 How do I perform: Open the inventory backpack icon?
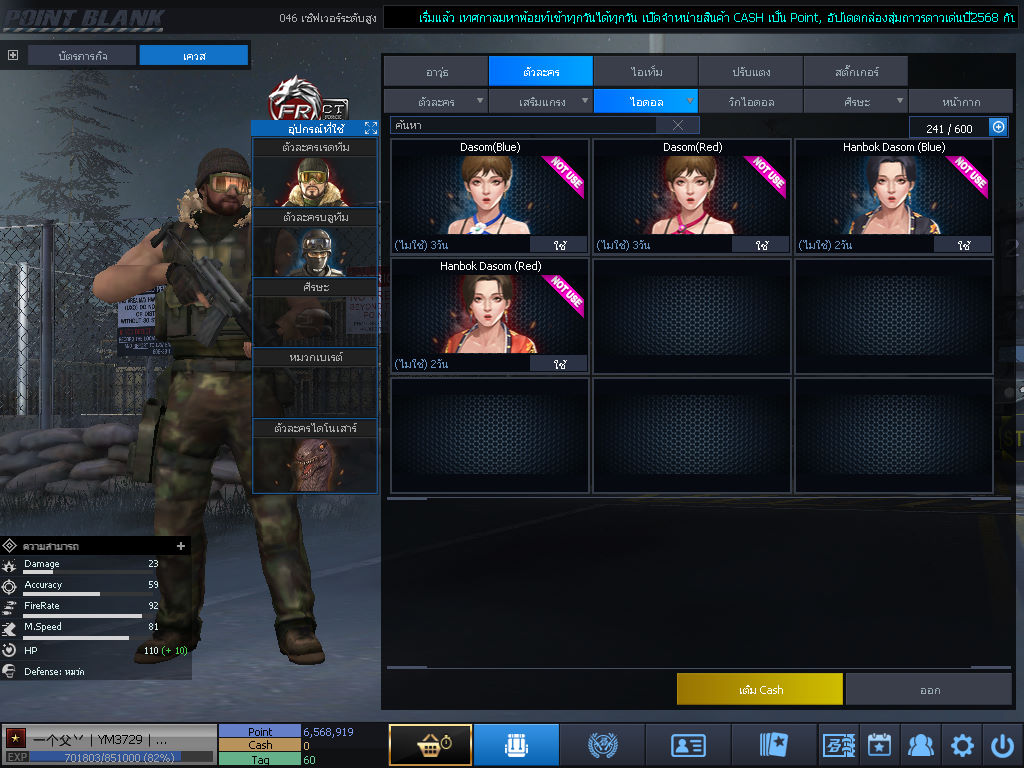click(516, 745)
